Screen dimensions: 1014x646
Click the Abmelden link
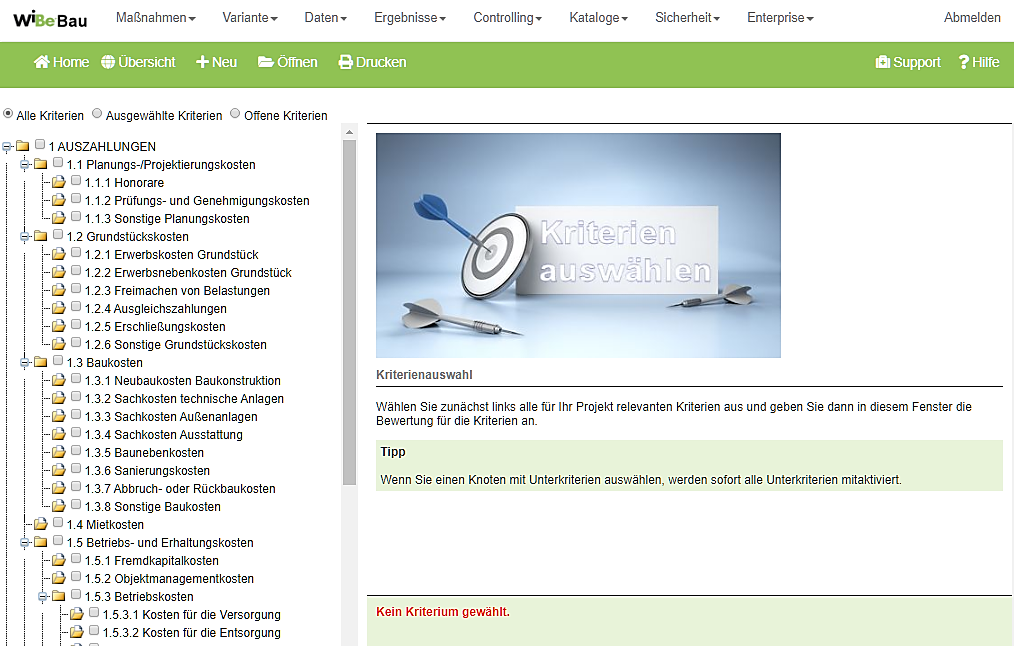pos(972,18)
